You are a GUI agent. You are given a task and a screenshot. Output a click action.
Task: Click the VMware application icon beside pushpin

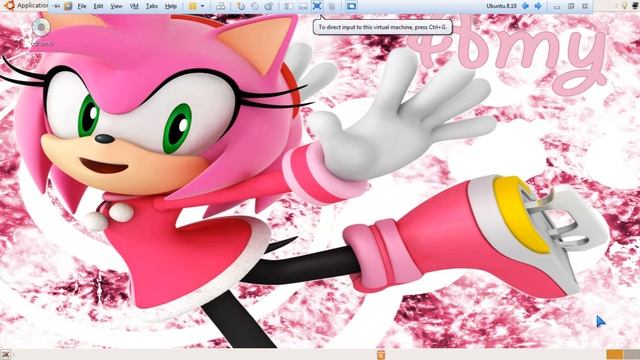(68, 6)
